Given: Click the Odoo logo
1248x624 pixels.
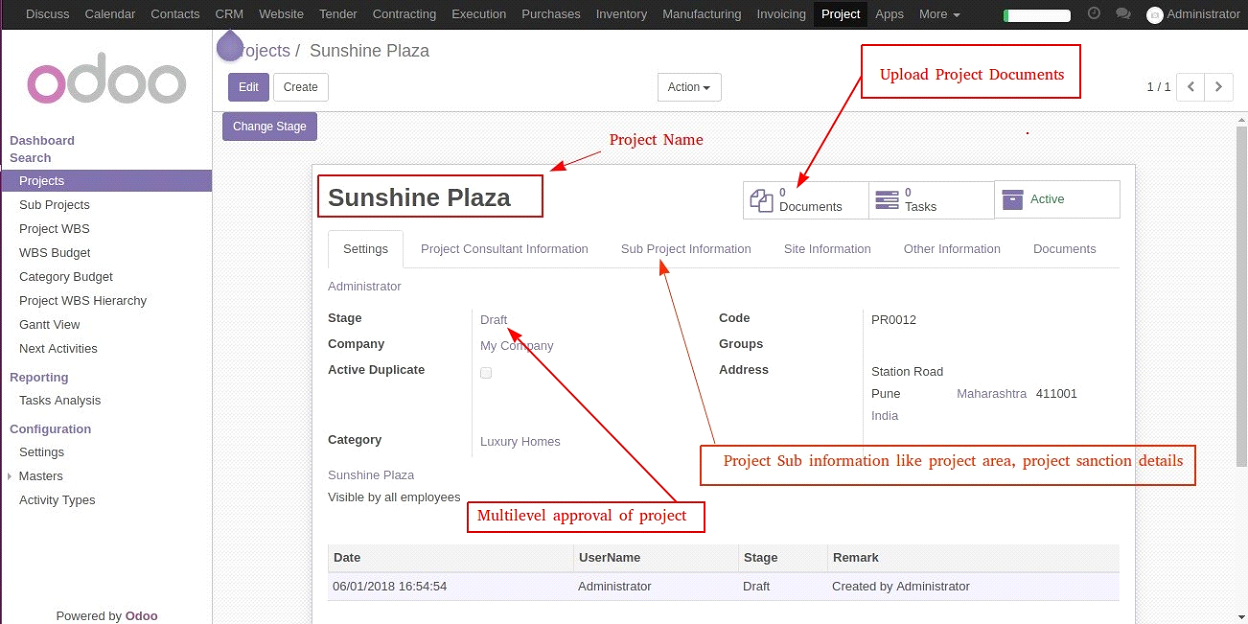Looking at the screenshot, I should click(x=106, y=85).
